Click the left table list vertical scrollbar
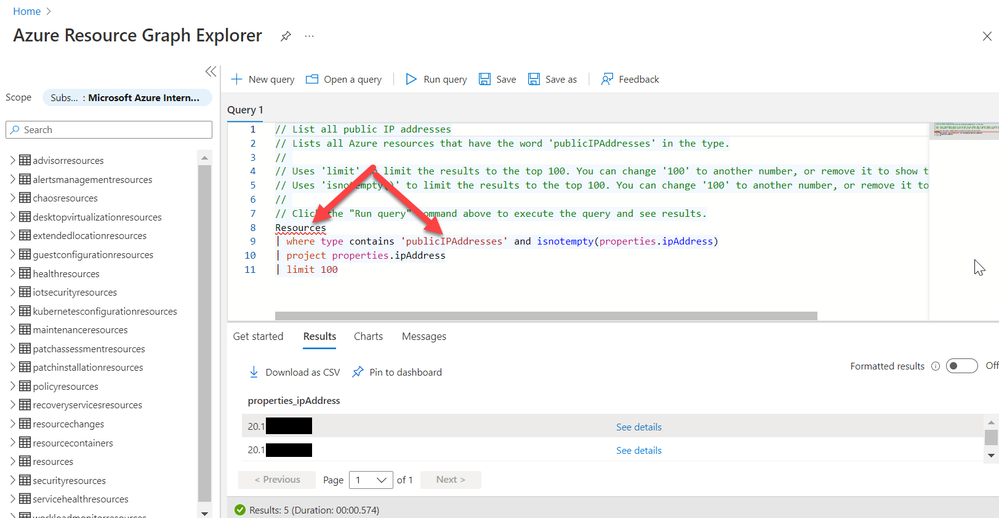Viewport: 999px width, 518px height. pos(205,334)
